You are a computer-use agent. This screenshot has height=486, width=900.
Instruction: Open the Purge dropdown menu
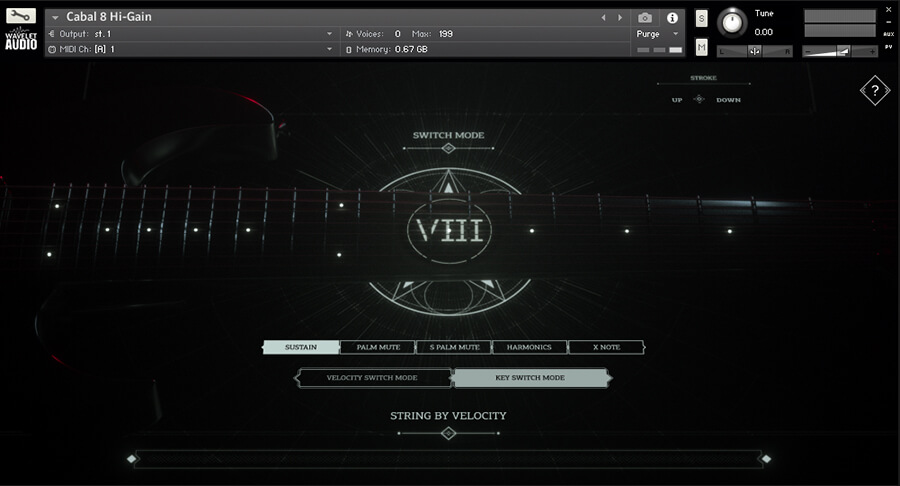[657, 34]
